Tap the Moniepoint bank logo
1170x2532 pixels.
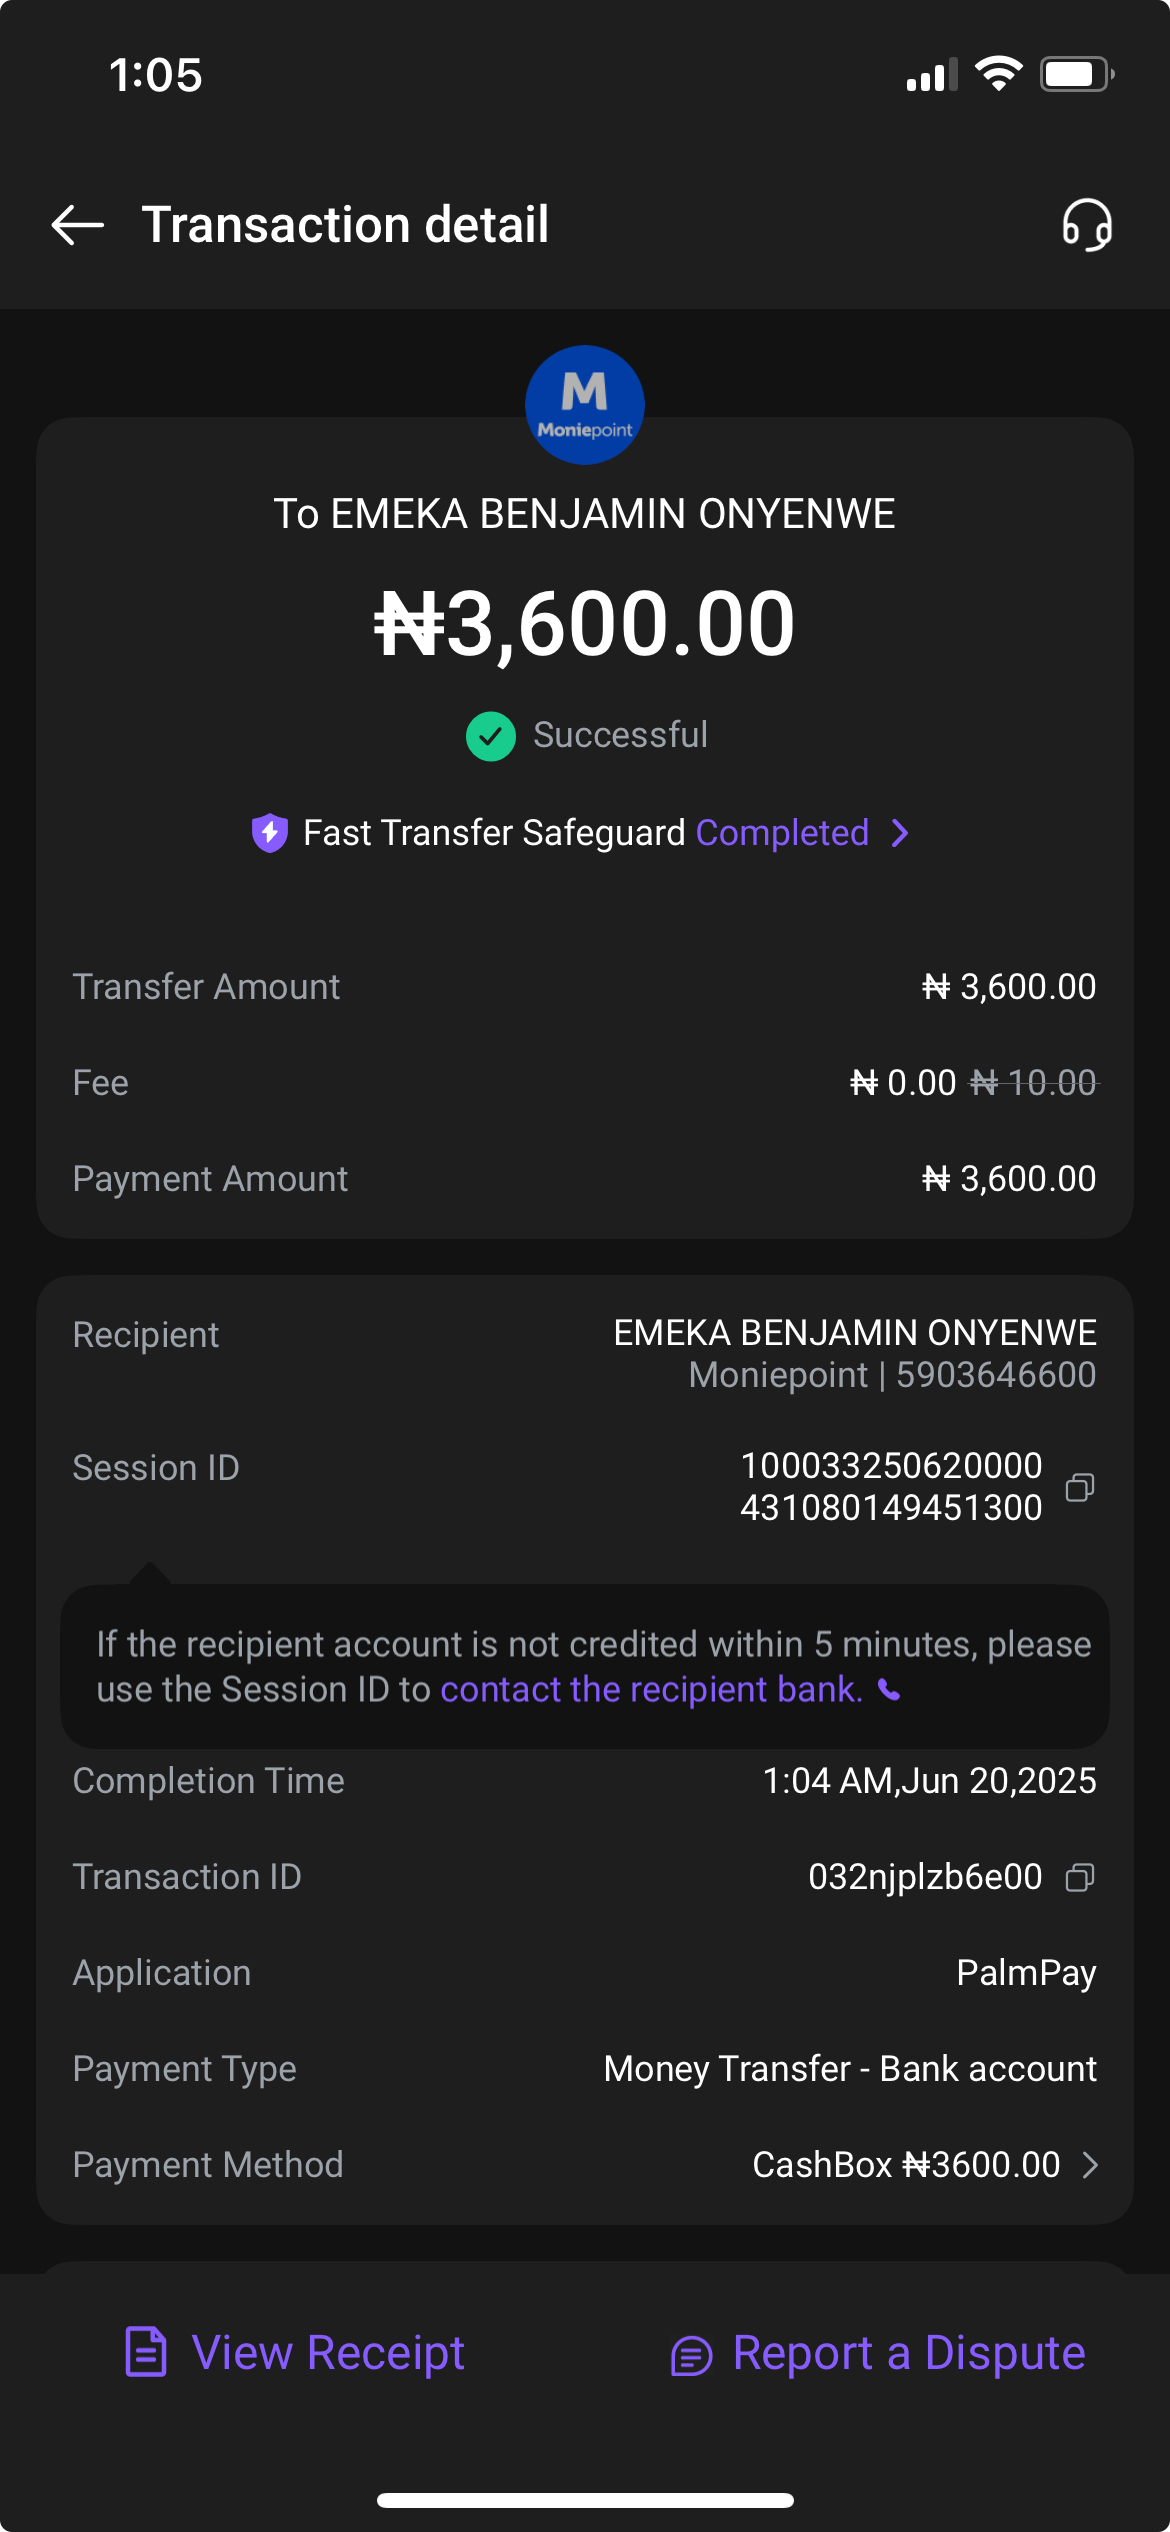coord(585,405)
